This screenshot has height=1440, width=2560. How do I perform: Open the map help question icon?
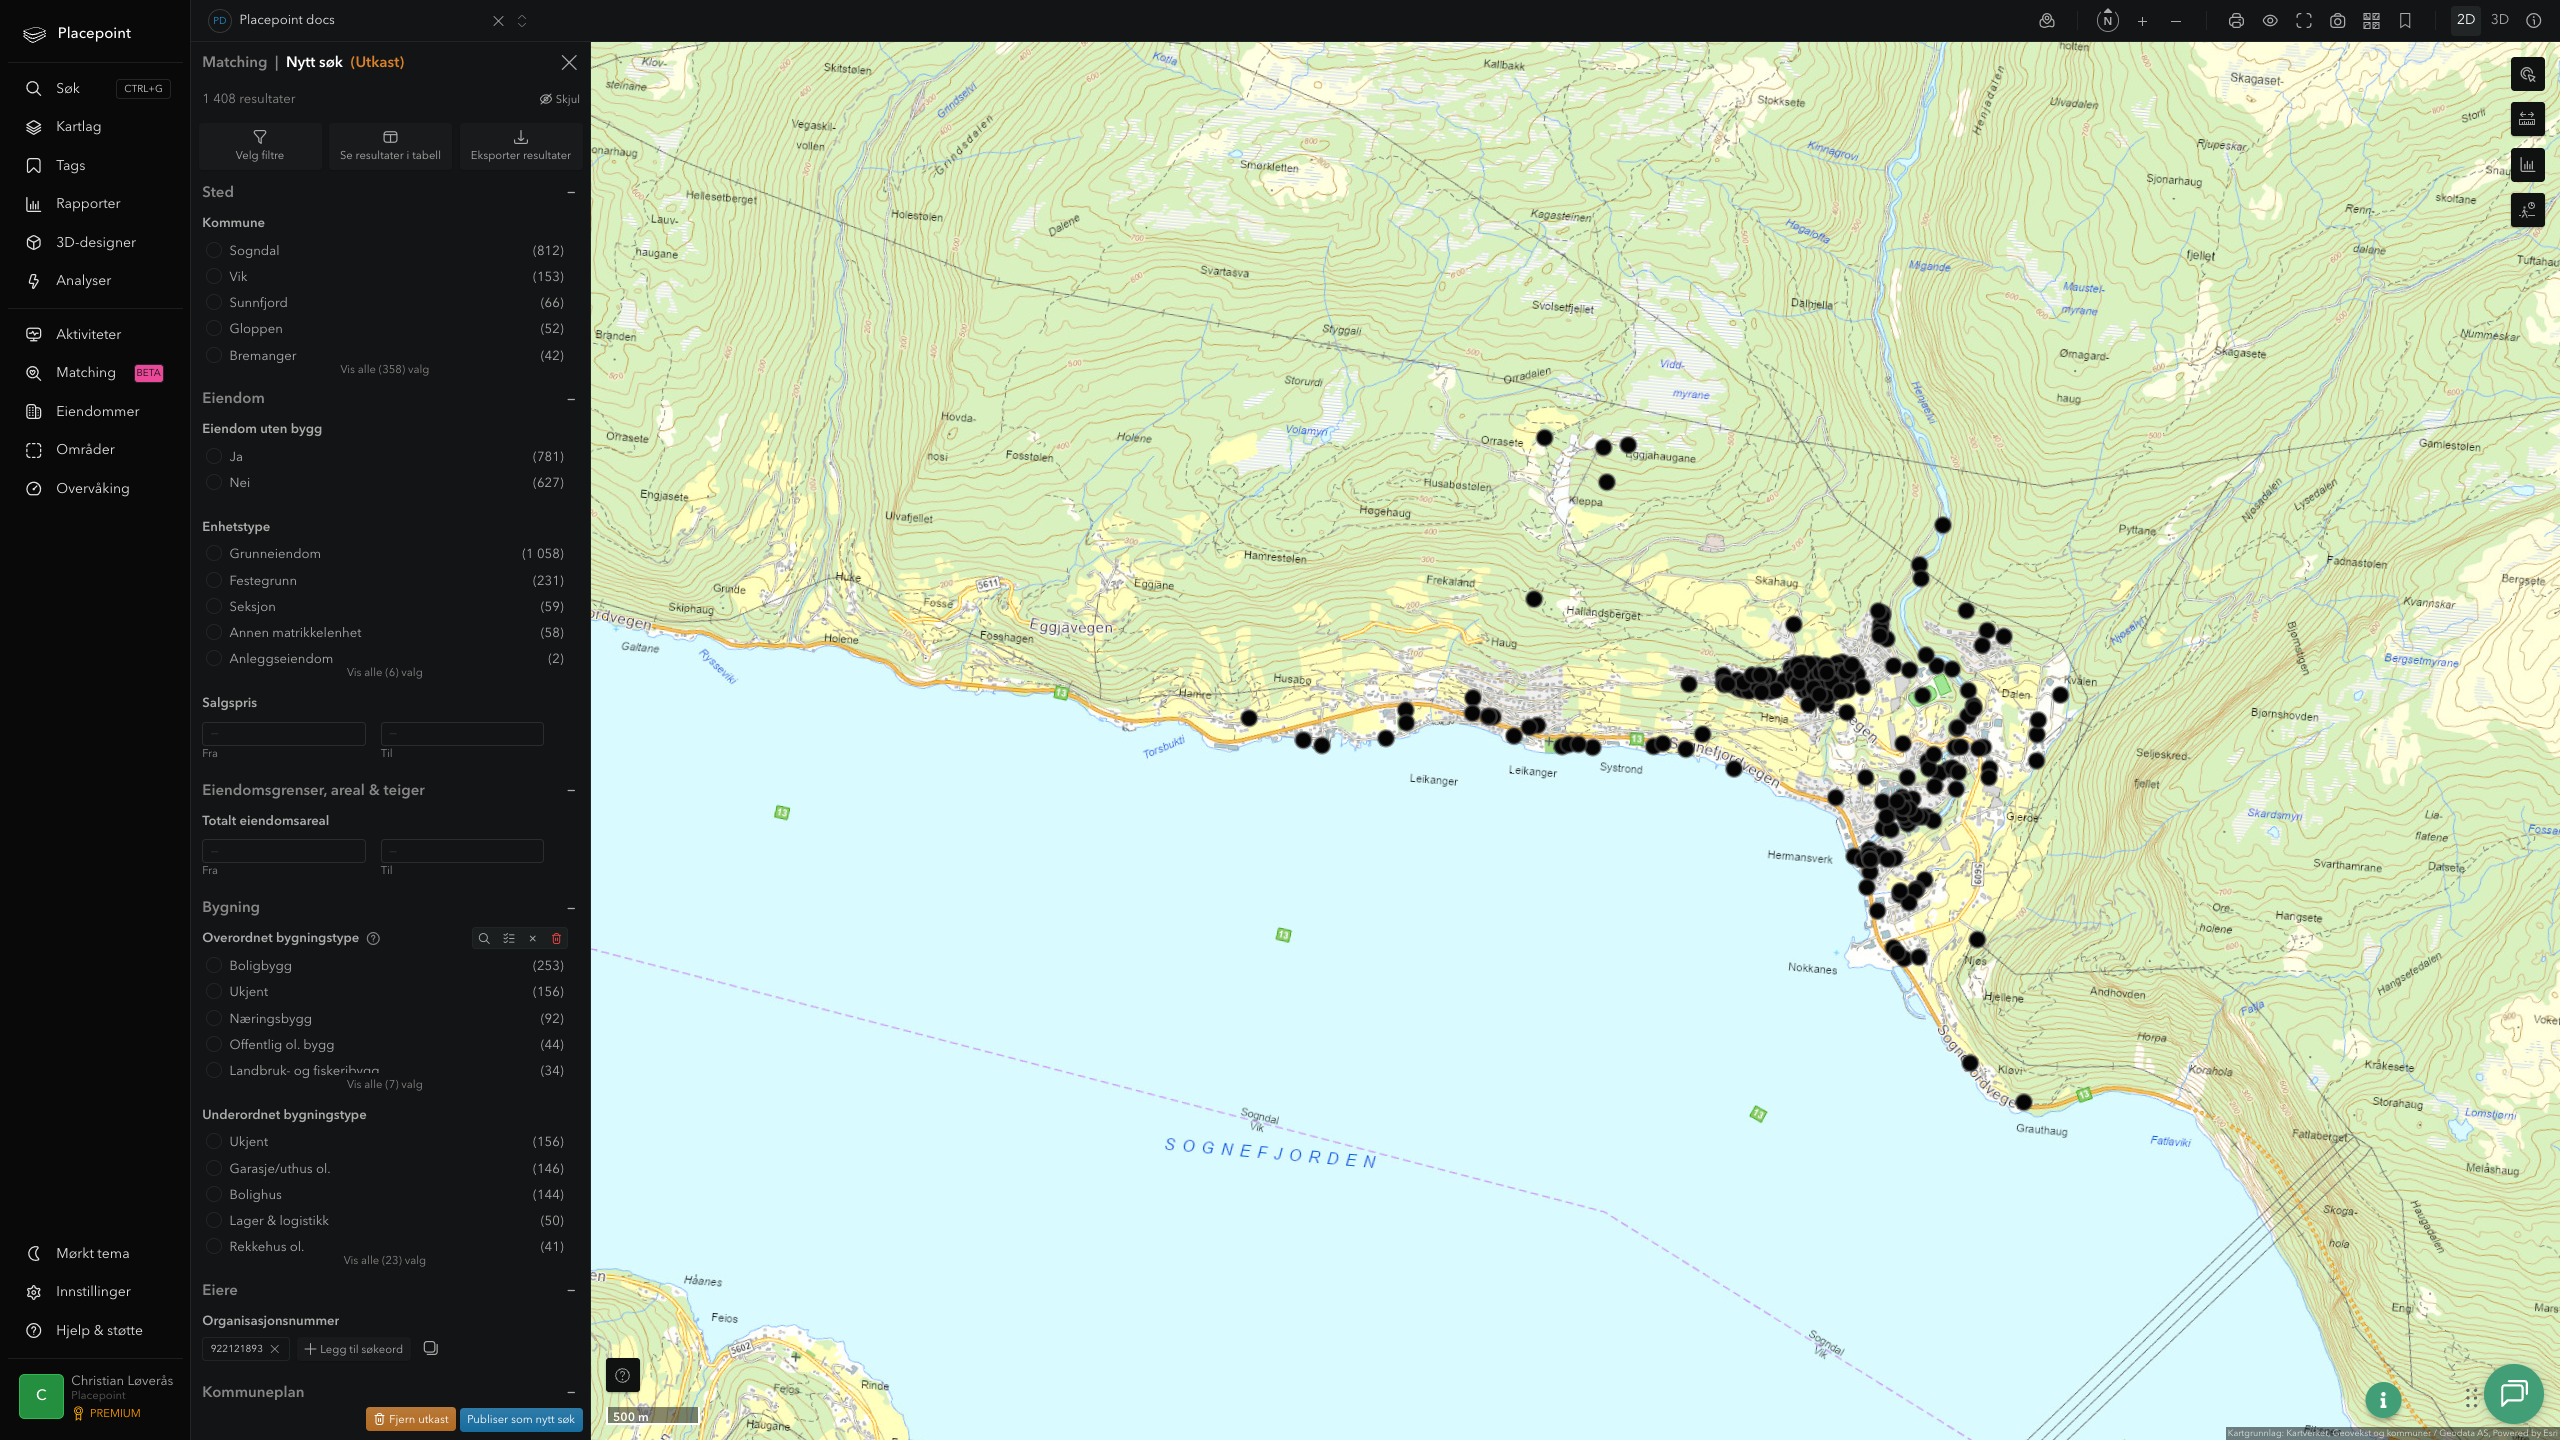(x=622, y=1375)
